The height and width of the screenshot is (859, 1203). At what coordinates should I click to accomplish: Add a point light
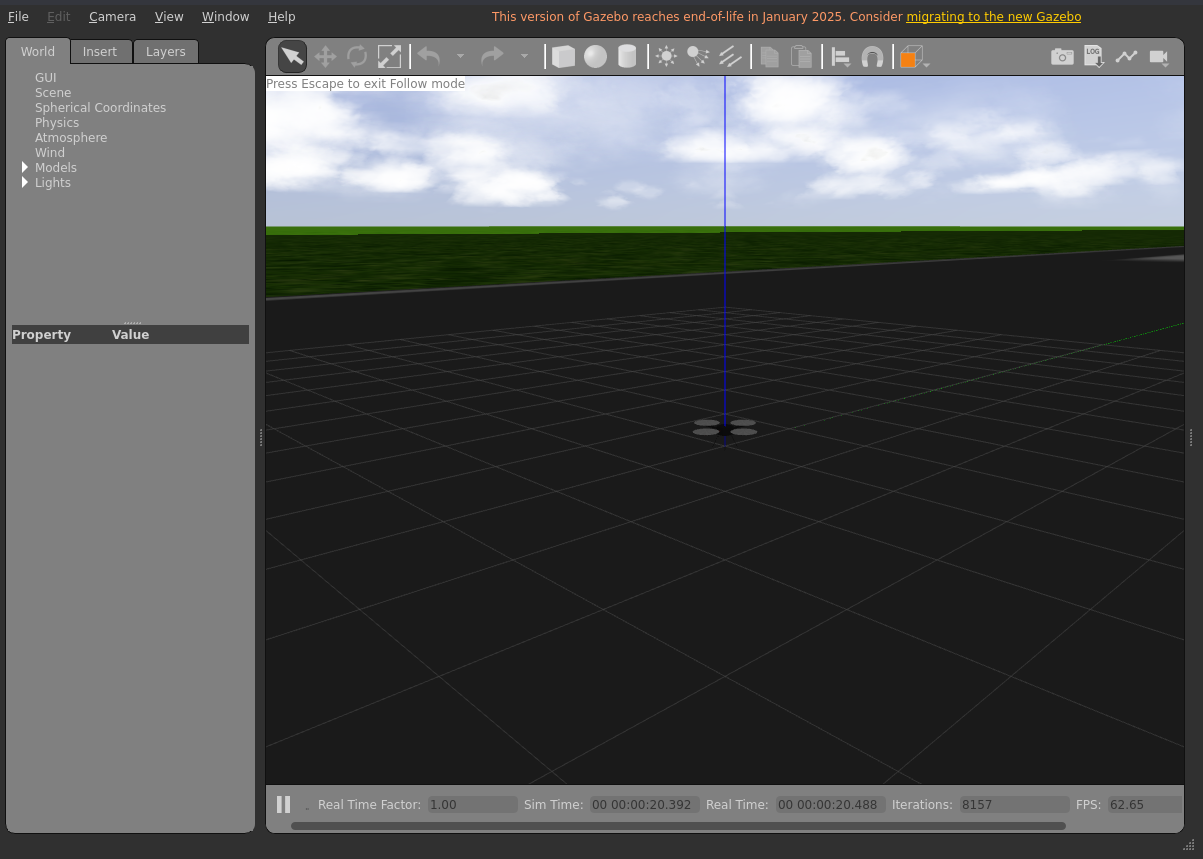pos(666,57)
